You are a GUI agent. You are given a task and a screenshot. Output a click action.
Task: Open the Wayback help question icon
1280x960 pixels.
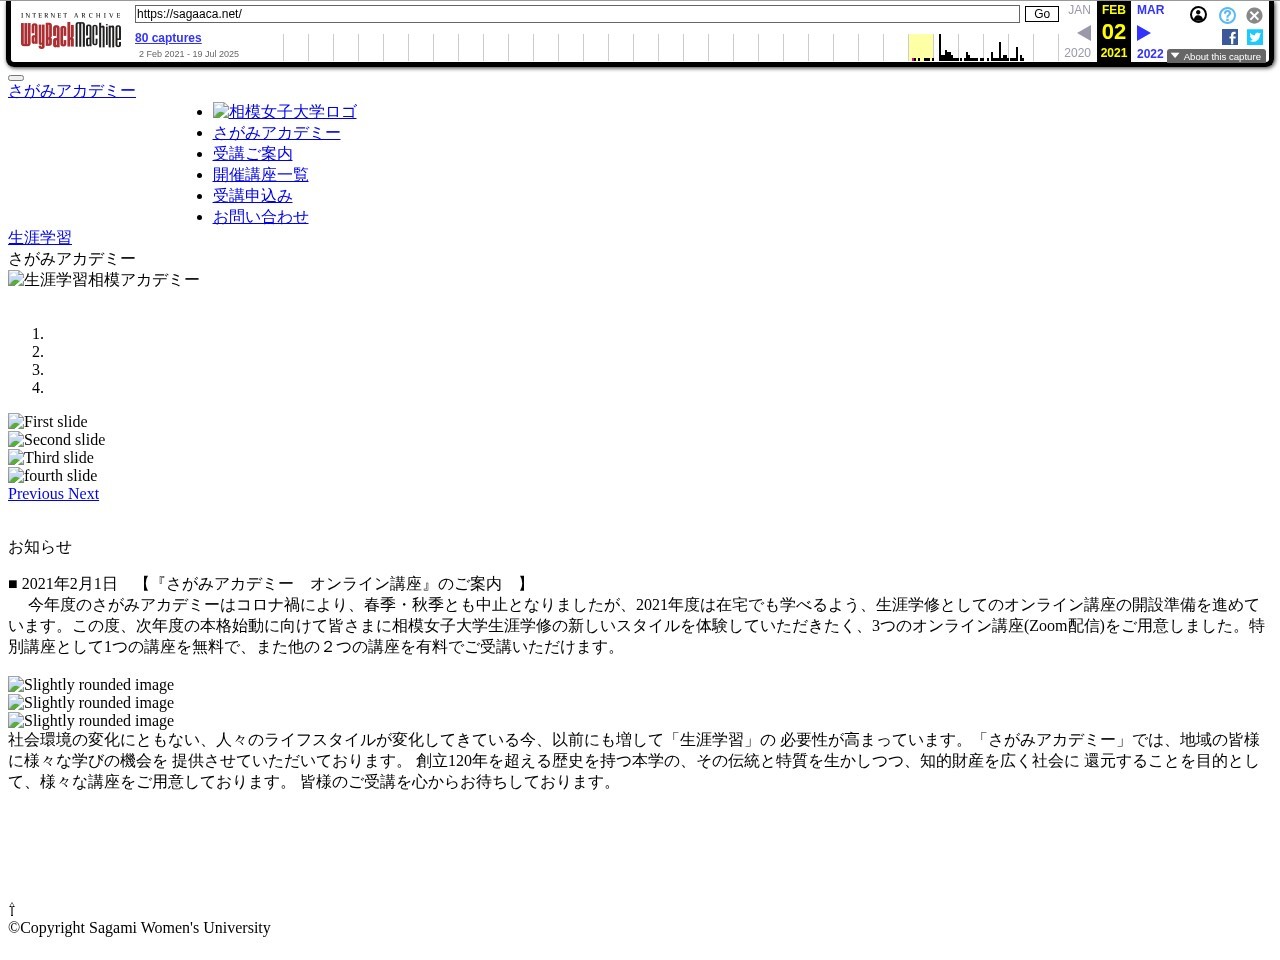coord(1227,16)
